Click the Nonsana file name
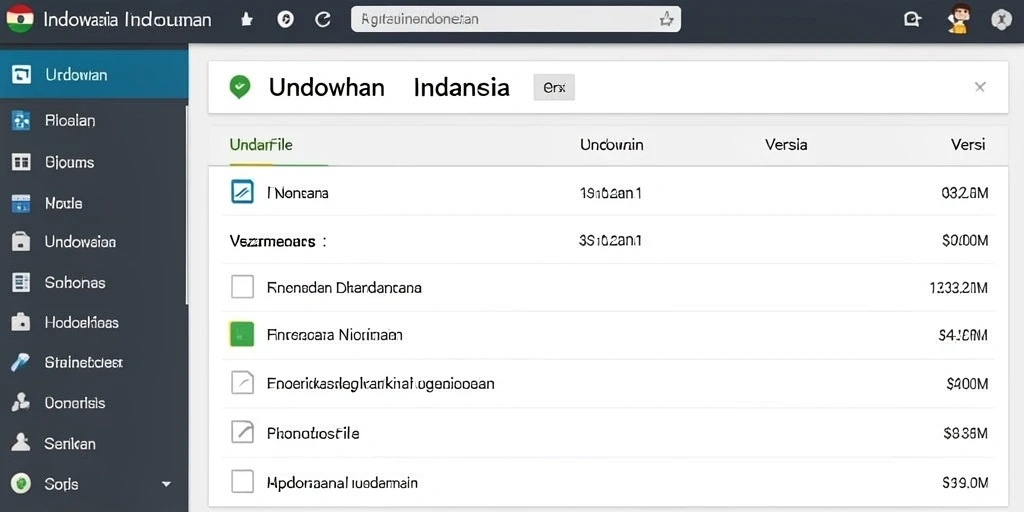 point(298,193)
